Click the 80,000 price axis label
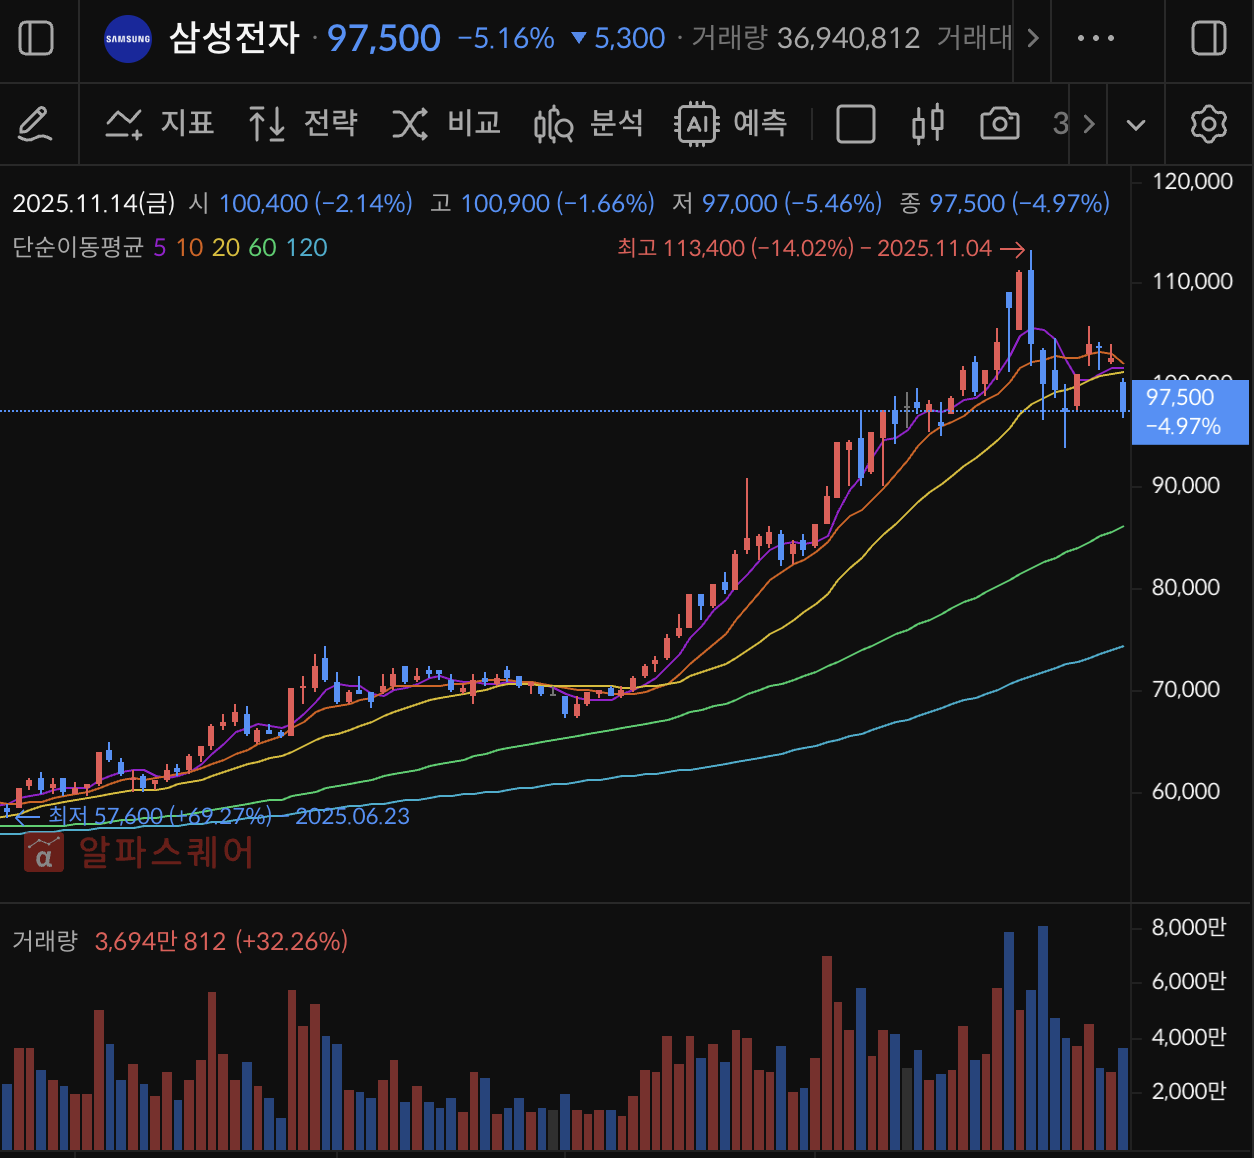The height and width of the screenshot is (1158, 1254). [1185, 587]
